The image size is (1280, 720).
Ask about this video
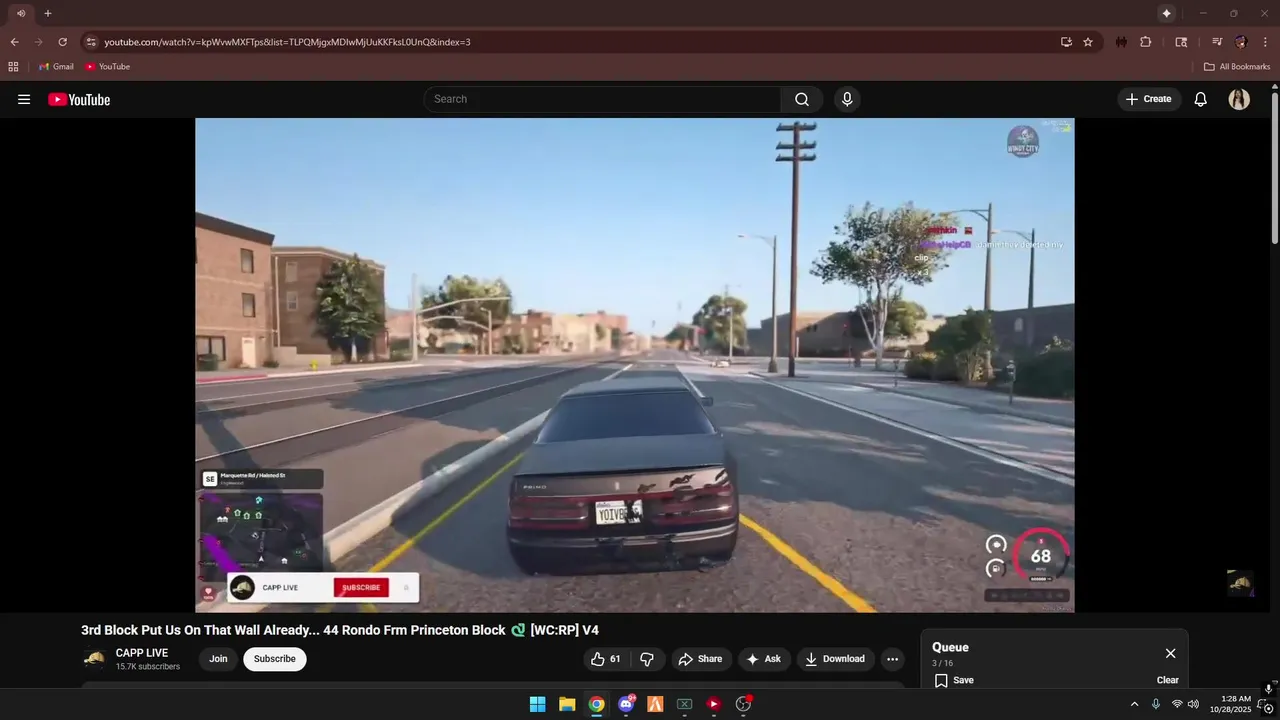coord(763,659)
